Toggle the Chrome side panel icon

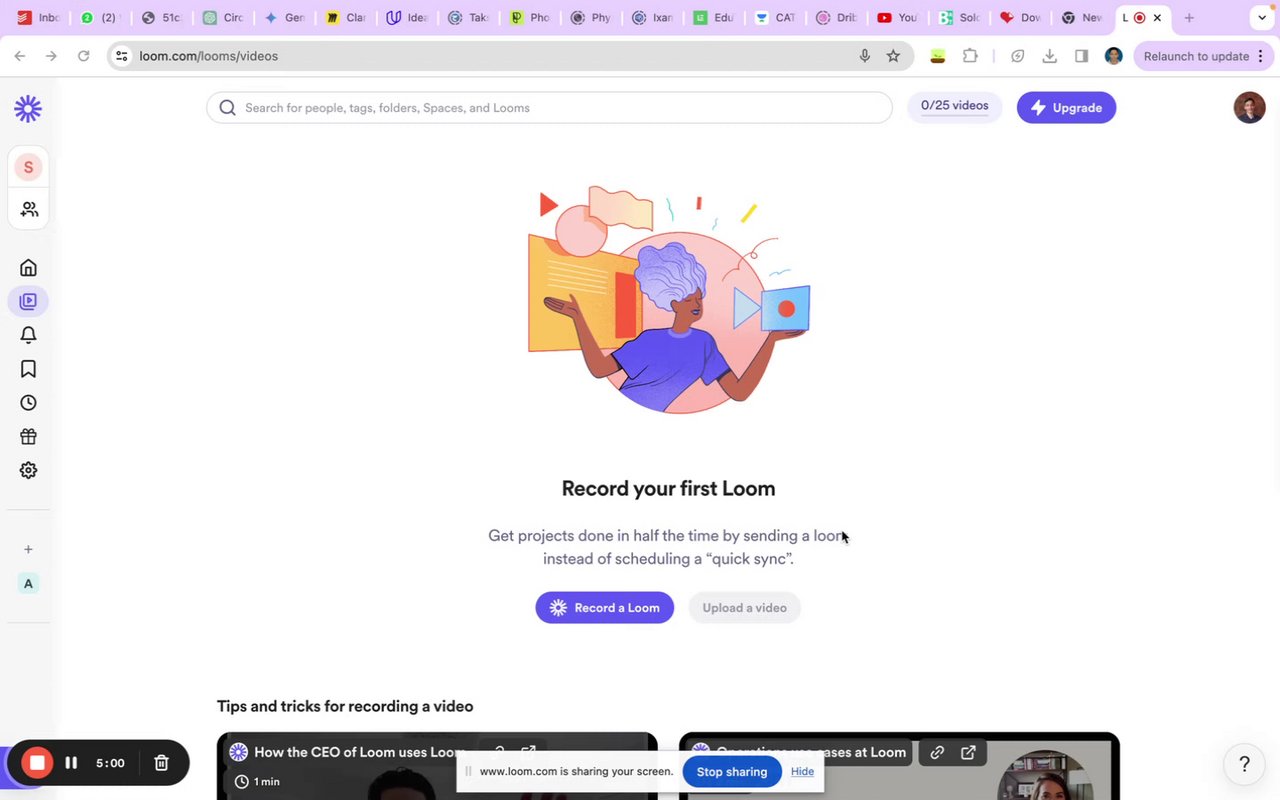1081,56
